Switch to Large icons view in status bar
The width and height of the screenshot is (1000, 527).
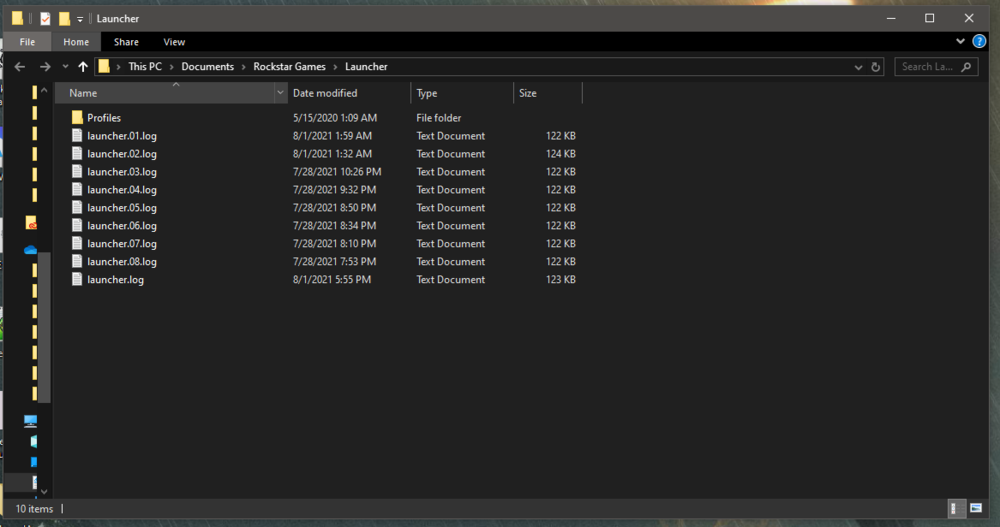(x=976, y=508)
